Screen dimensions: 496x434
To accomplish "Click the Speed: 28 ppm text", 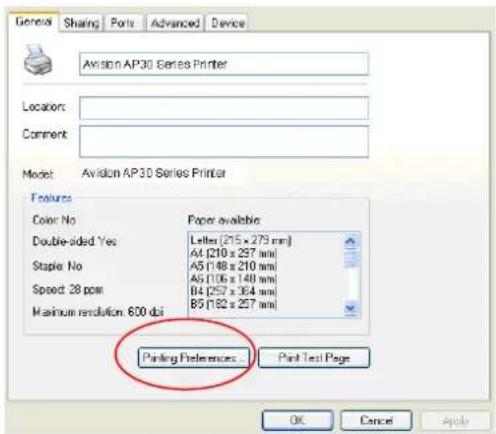I will point(68,289).
